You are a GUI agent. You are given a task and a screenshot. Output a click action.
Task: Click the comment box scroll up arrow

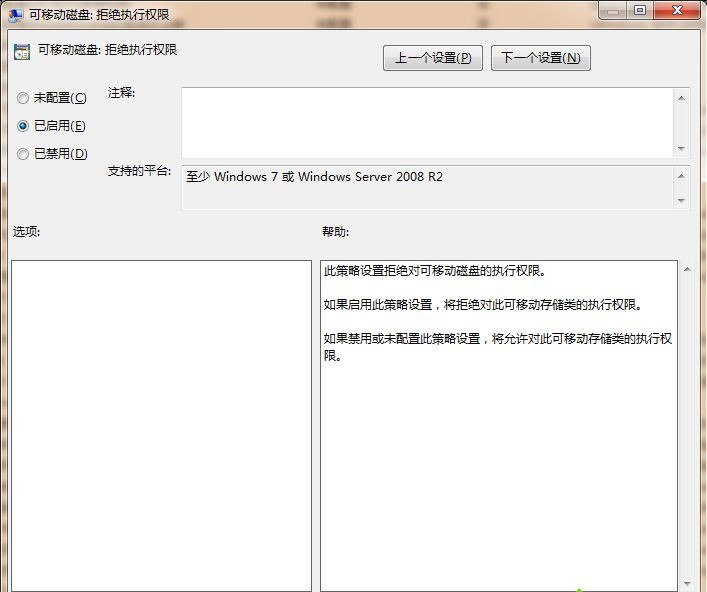681,98
